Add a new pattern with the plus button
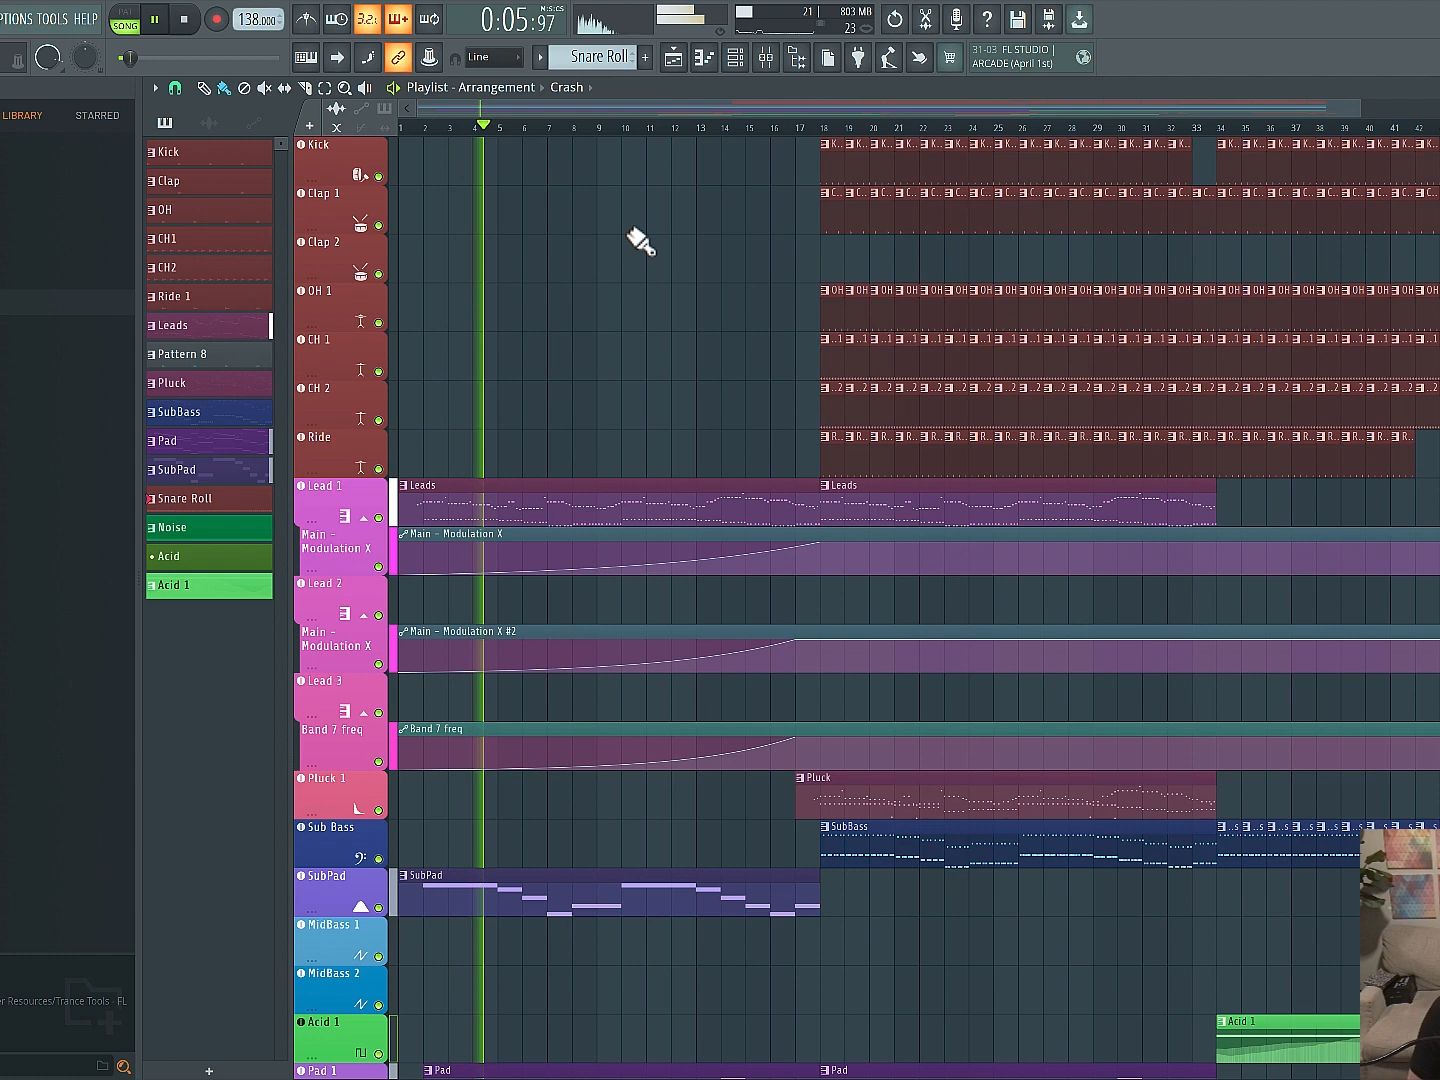The height and width of the screenshot is (1080, 1440). (645, 58)
